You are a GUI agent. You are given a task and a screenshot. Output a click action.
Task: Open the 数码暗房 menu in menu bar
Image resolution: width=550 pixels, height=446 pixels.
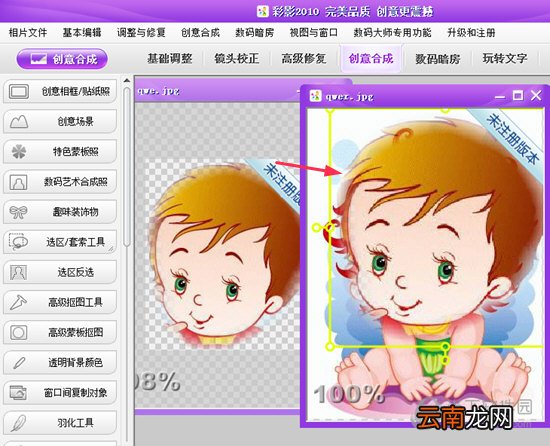pyautogui.click(x=255, y=33)
